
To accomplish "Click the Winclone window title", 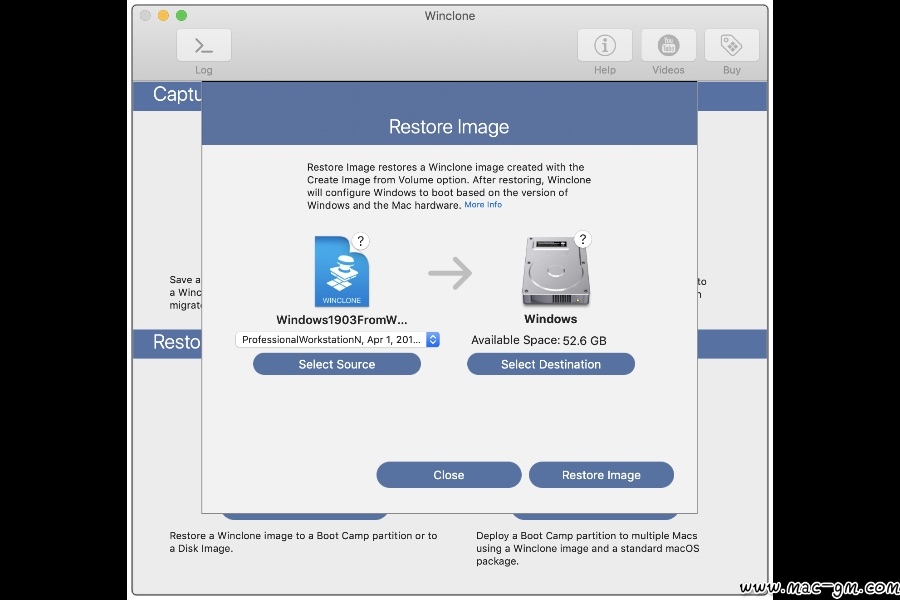I will coord(450,16).
